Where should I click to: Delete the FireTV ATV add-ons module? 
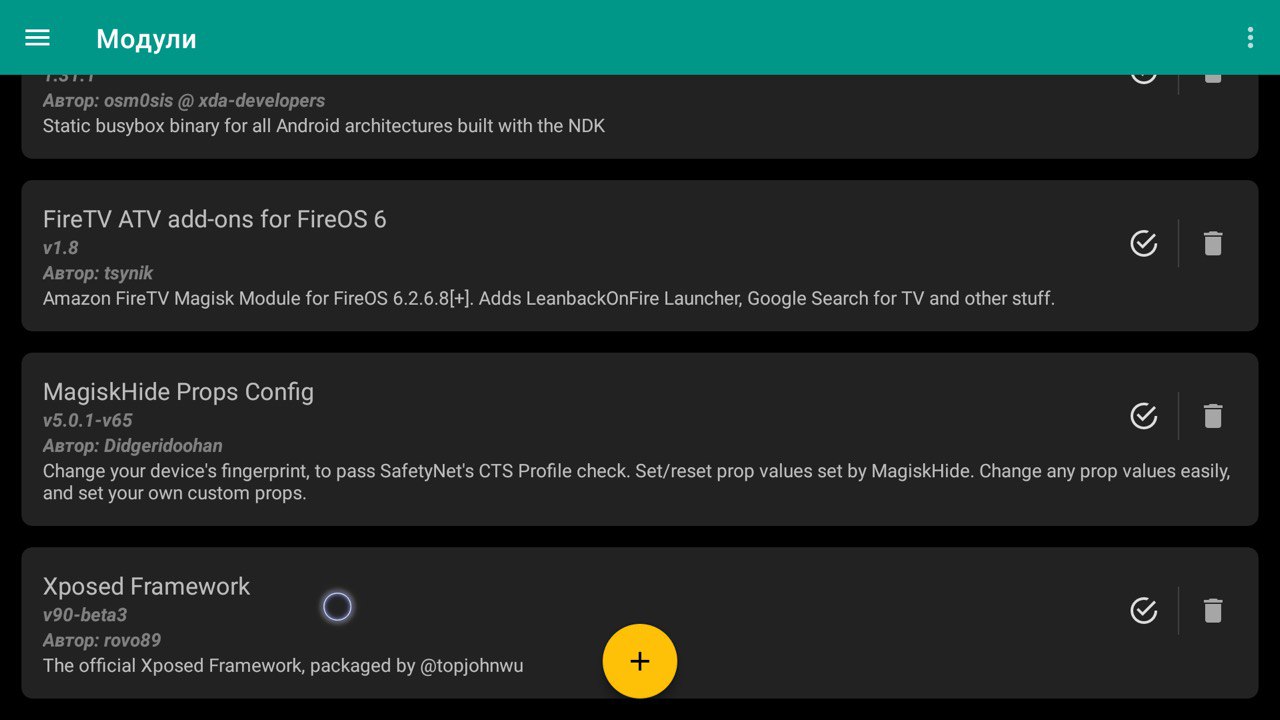tap(1213, 243)
